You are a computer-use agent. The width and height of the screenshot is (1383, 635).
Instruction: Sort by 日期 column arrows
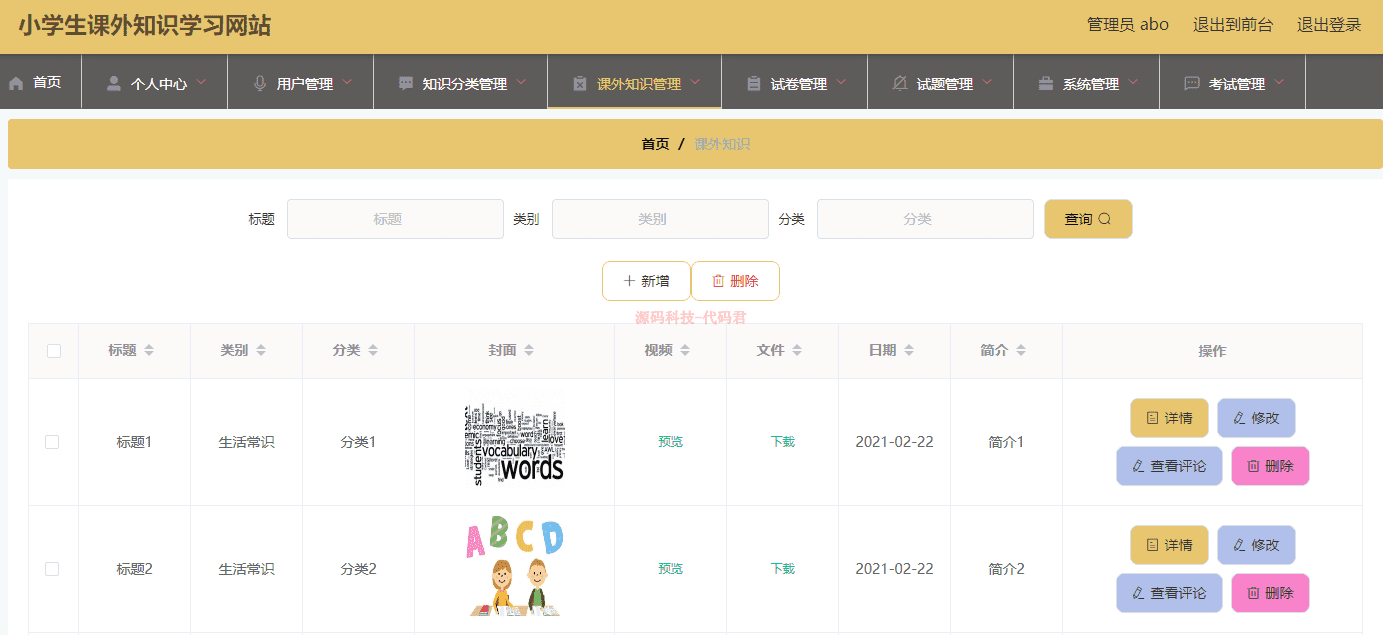point(909,350)
